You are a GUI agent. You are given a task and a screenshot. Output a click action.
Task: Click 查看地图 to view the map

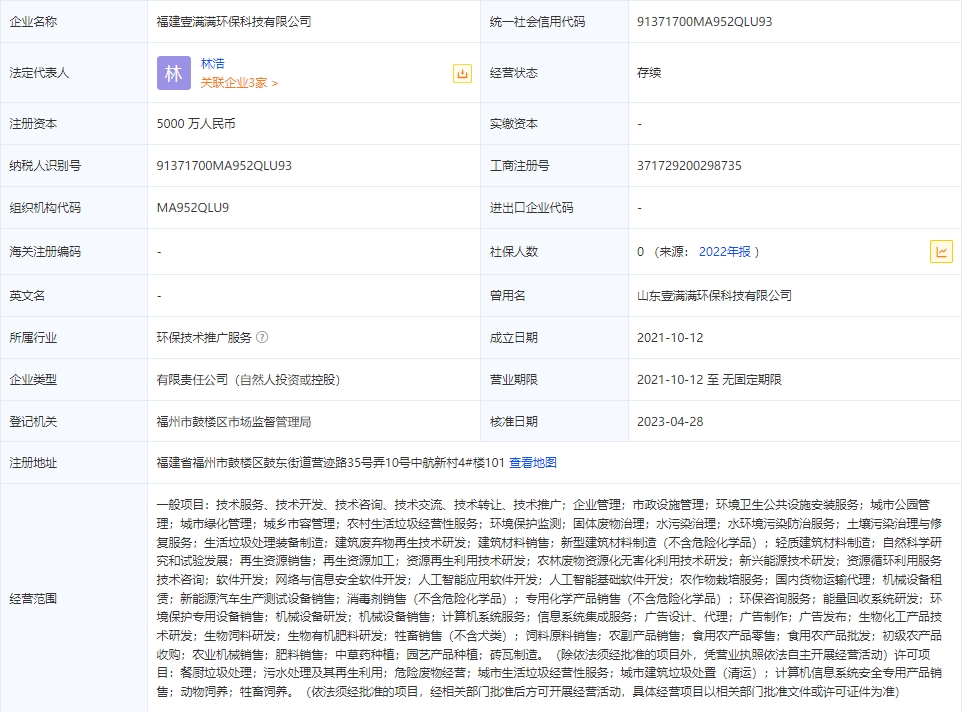point(533,463)
